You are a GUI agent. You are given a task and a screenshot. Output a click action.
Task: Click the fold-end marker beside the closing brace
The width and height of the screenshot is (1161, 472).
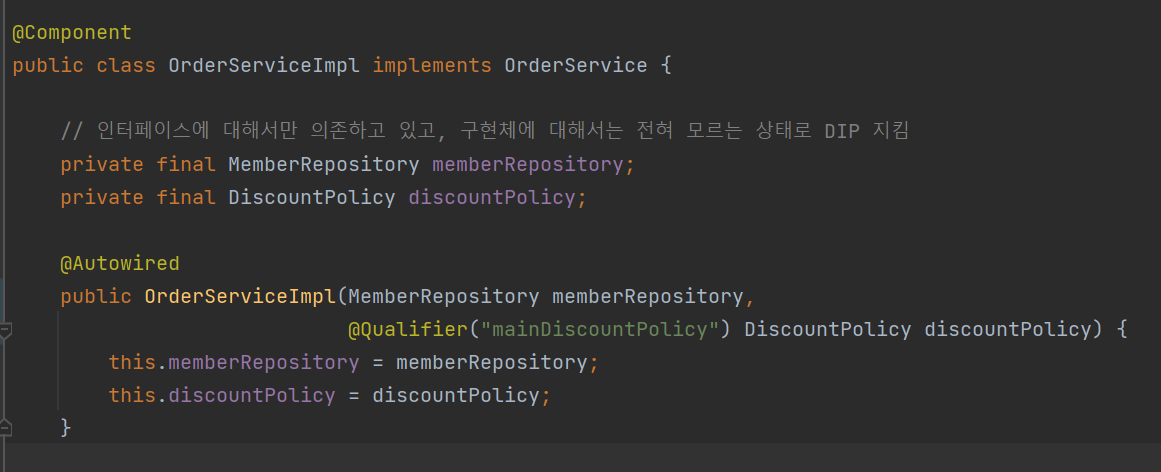[4, 428]
